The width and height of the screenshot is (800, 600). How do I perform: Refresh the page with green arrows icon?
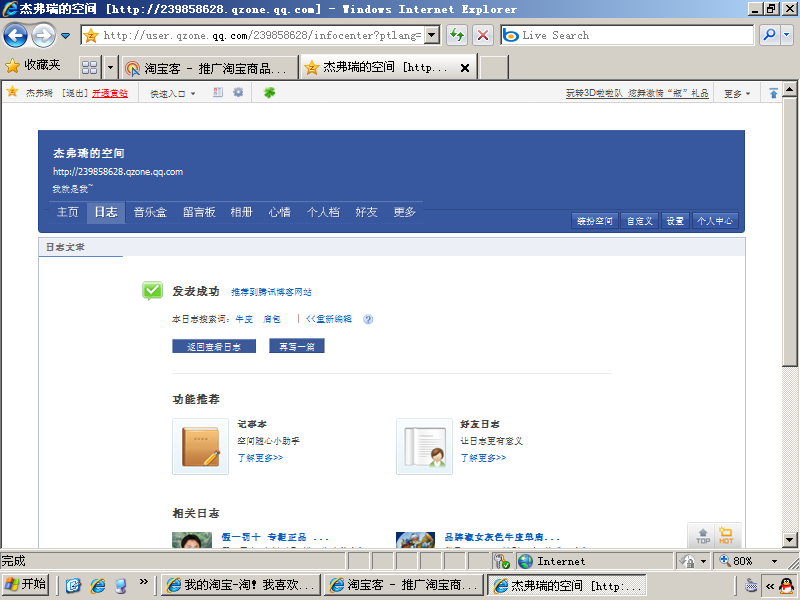pos(457,35)
